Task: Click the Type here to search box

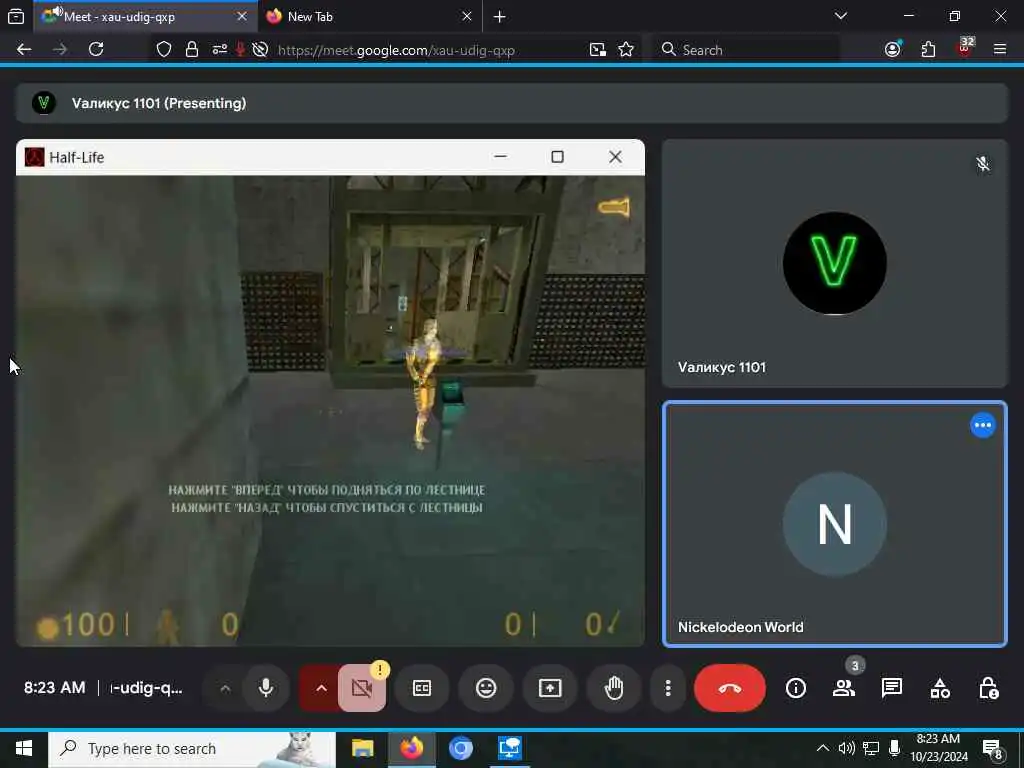Action: (x=192, y=748)
